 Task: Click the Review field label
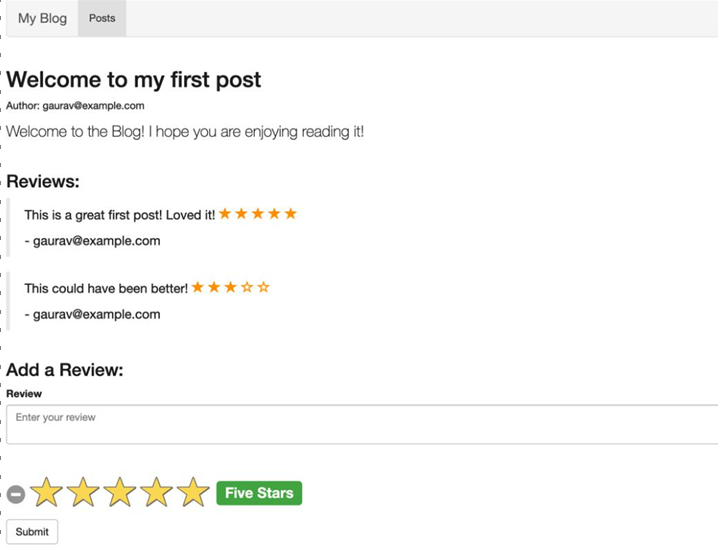(24, 394)
